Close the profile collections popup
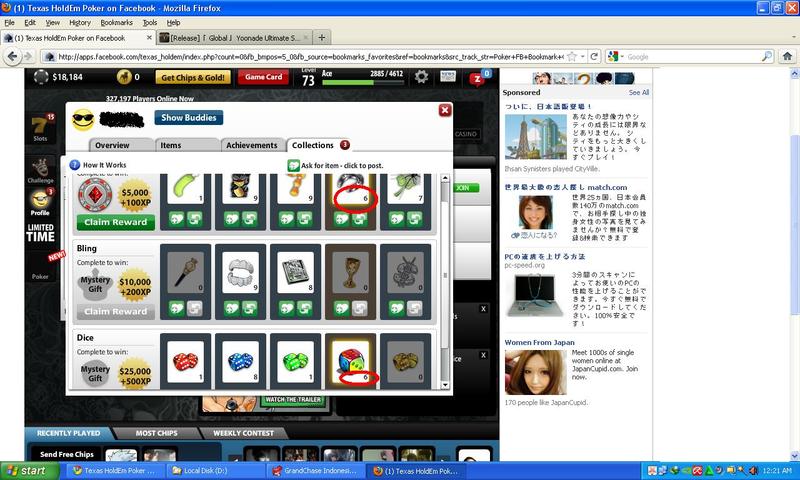 [445, 110]
